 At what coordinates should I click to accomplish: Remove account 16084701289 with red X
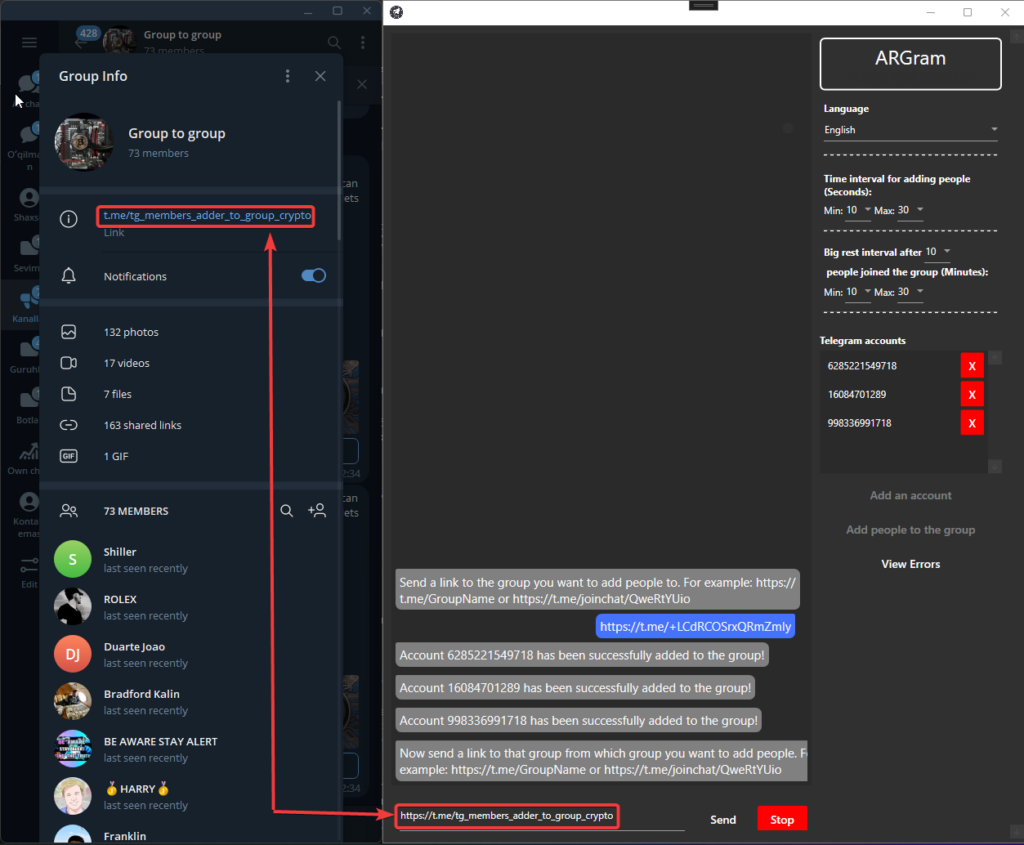[x=971, y=395]
